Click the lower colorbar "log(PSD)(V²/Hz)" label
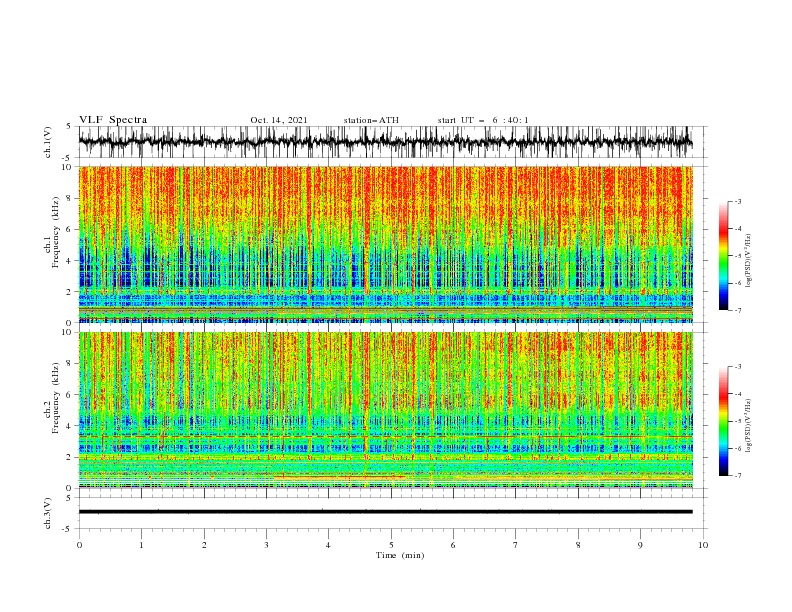The height and width of the screenshot is (612, 792). [749, 425]
